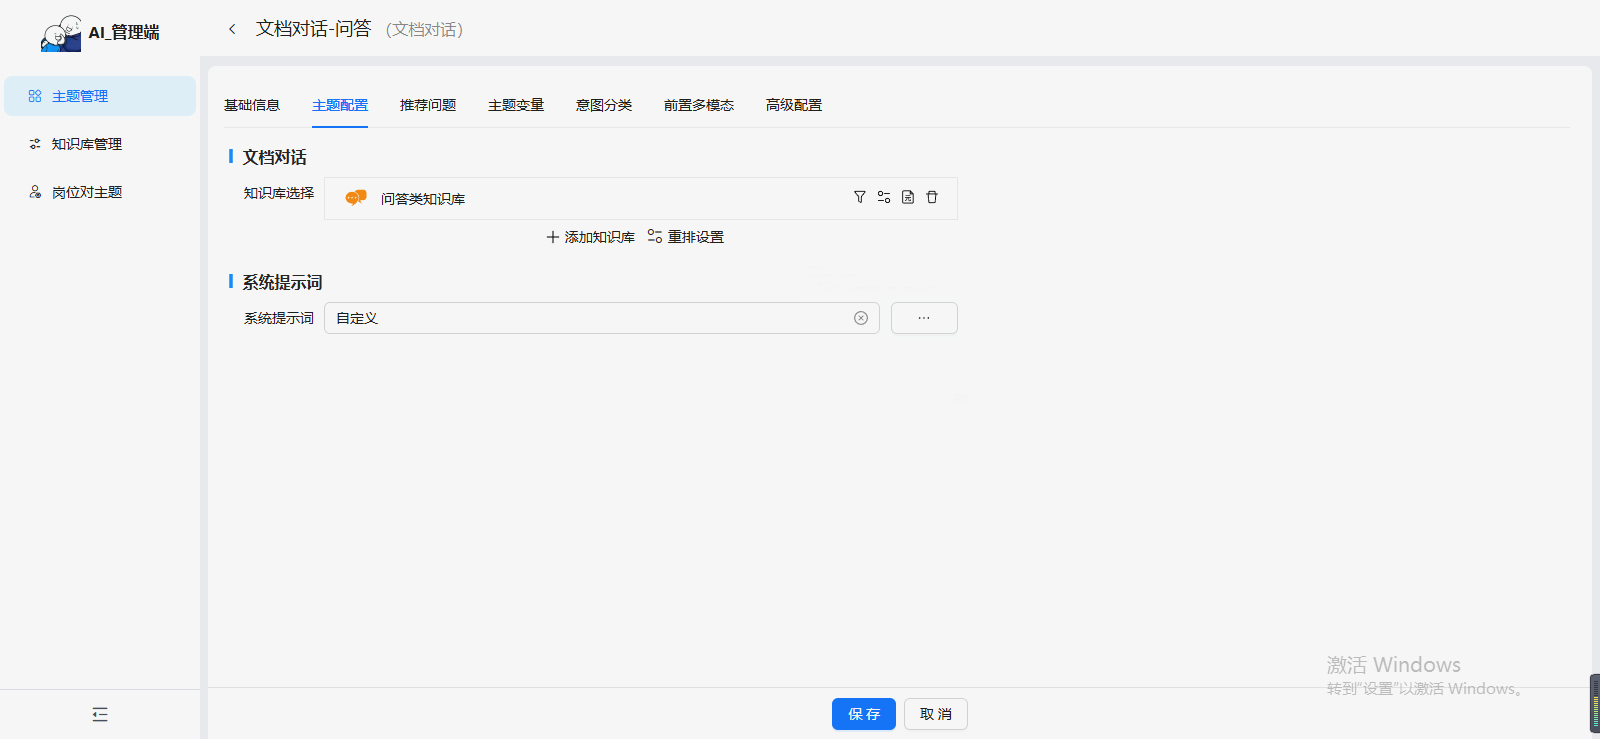Go back using the arrow beside 文档对话-问答
This screenshot has width=1600, height=739.
(x=232, y=29)
